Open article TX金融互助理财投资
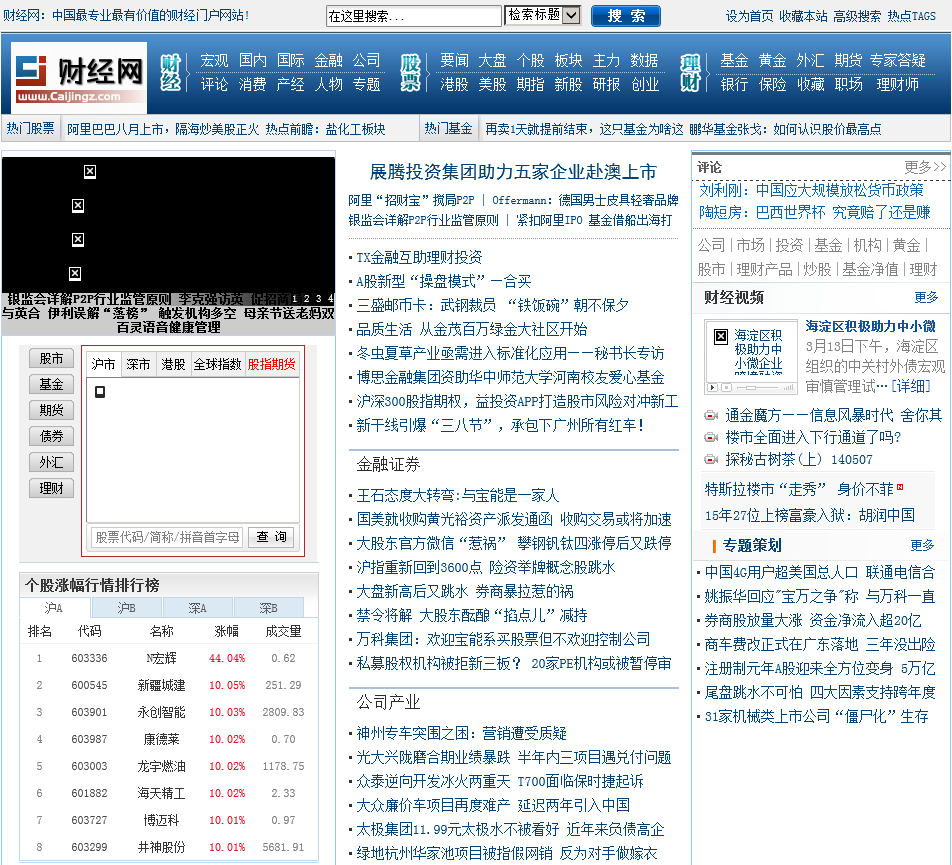Image resolution: width=952 pixels, height=865 pixels. click(419, 257)
